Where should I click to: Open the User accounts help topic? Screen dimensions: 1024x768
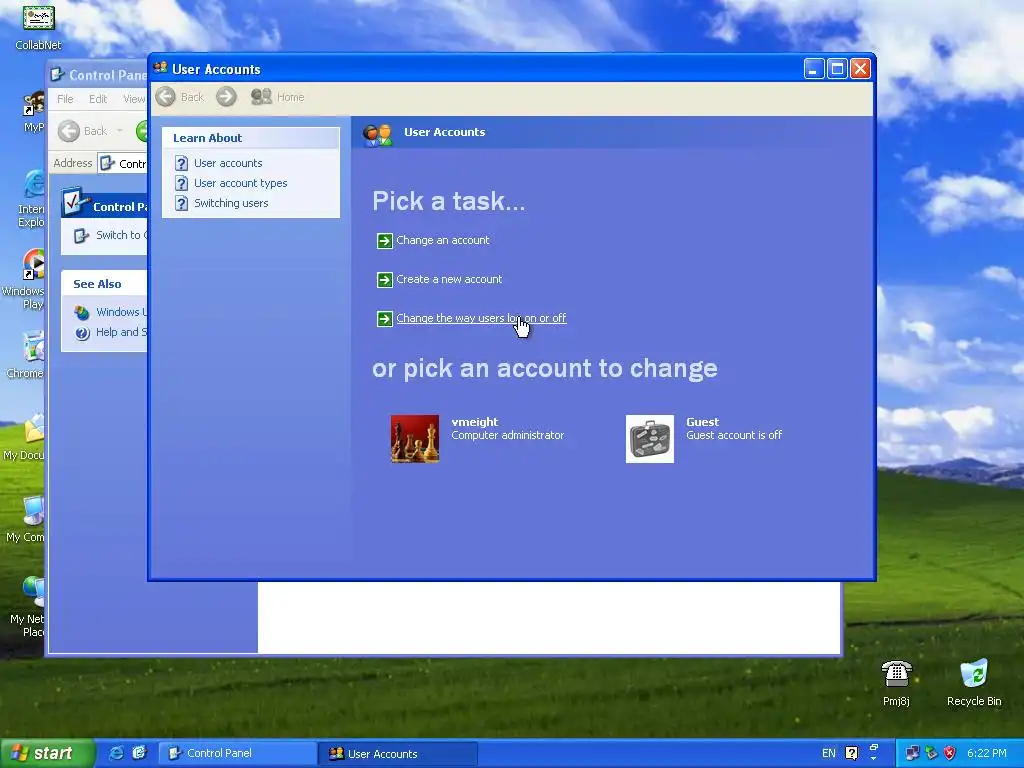(x=228, y=163)
